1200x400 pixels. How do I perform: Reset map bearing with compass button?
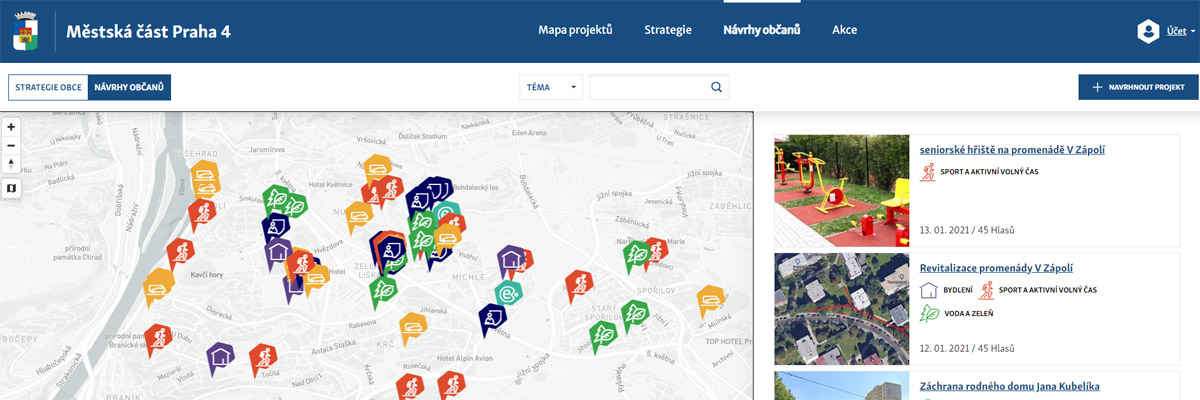[11, 165]
